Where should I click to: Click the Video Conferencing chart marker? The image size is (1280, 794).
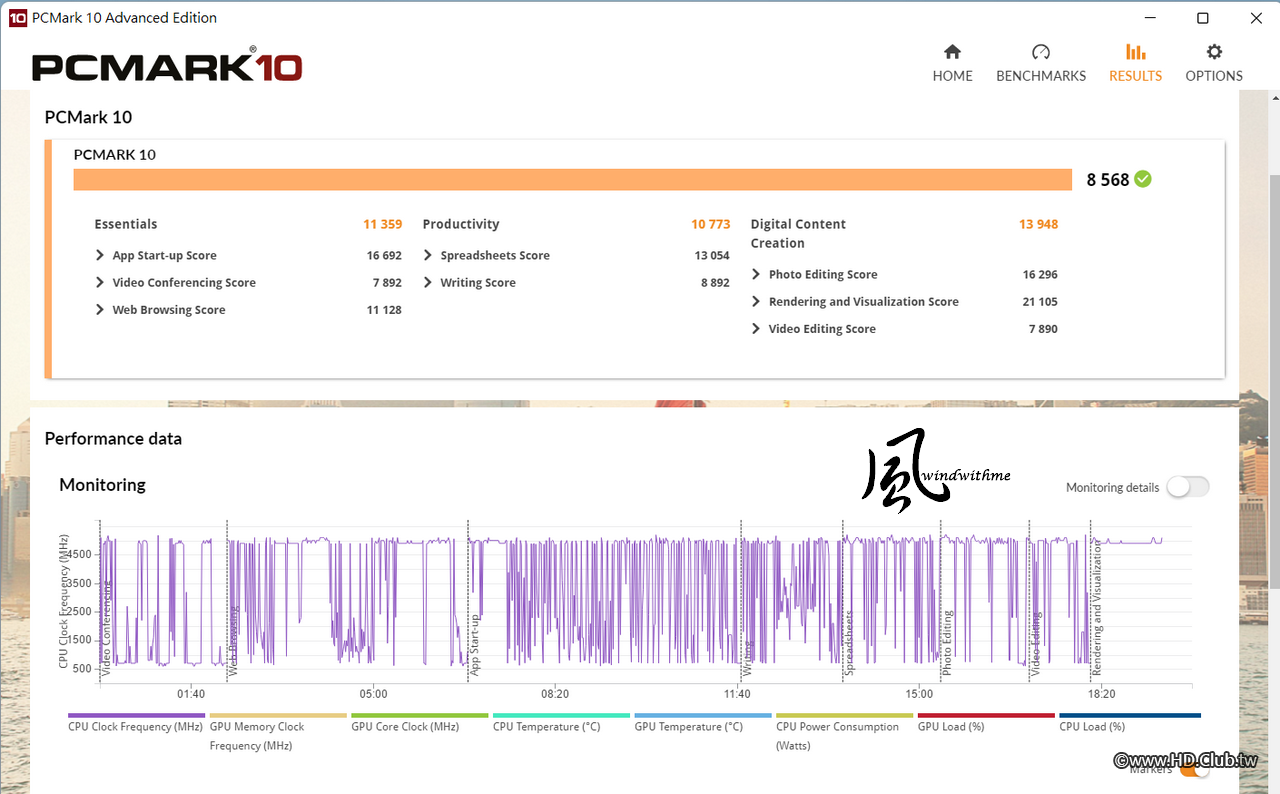[x=106, y=629]
